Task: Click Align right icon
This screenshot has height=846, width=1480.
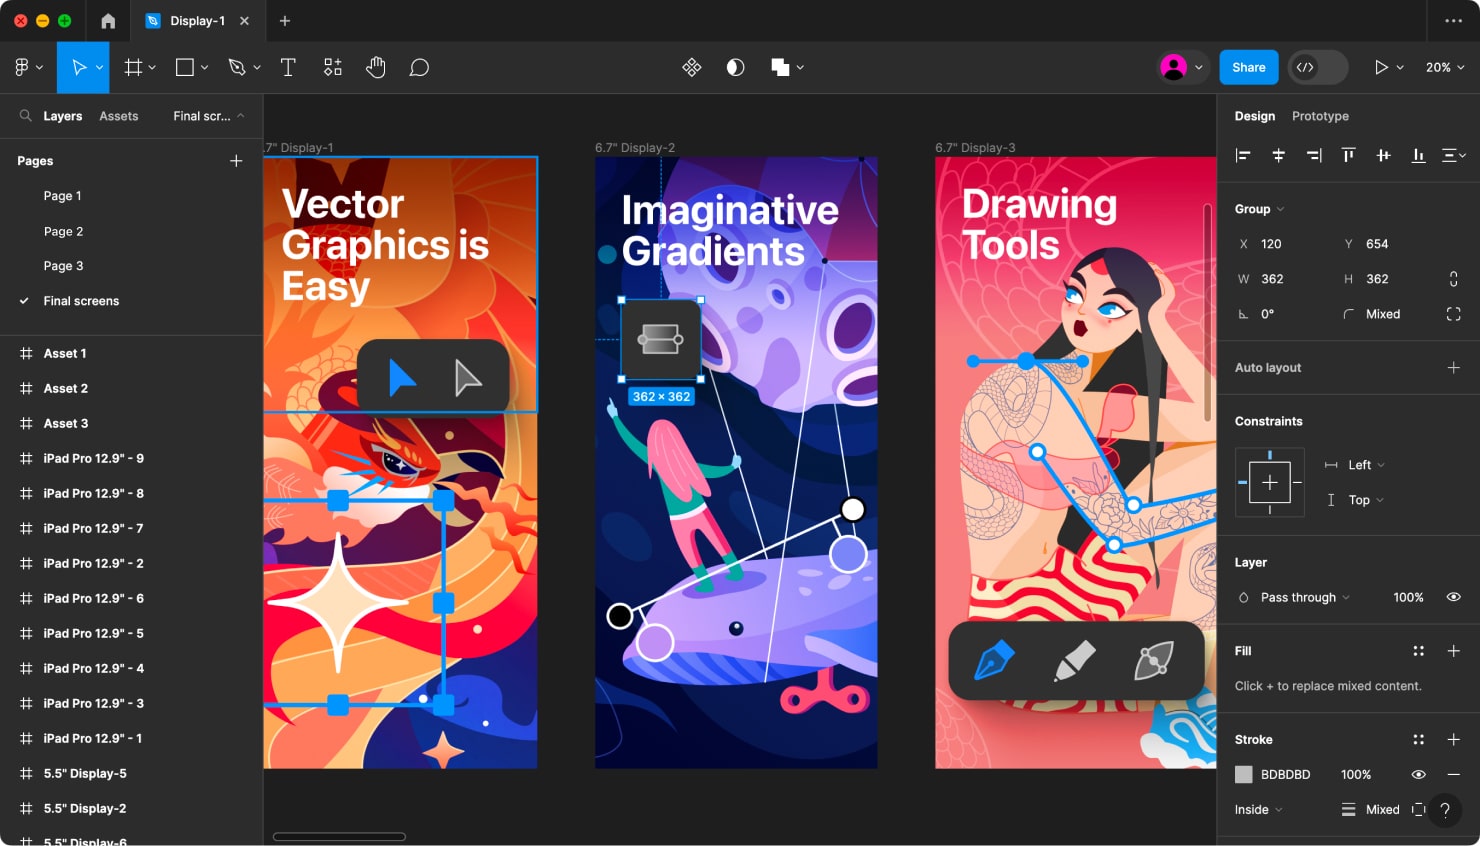Action: point(1313,155)
